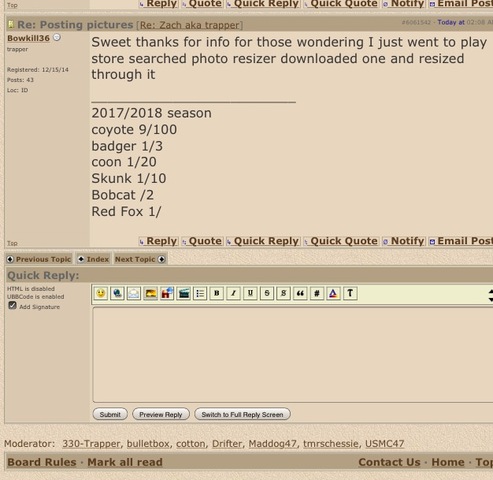Open file upload manager icon
Image resolution: width=493 pixels, height=480 pixels.
pos(167,293)
